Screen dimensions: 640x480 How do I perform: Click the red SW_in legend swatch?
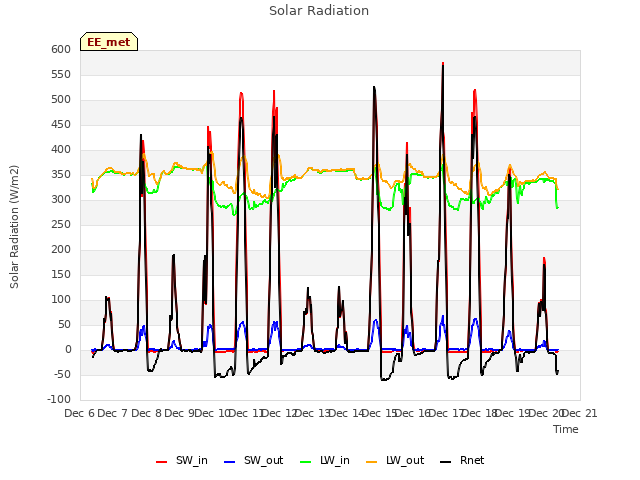click(162, 462)
